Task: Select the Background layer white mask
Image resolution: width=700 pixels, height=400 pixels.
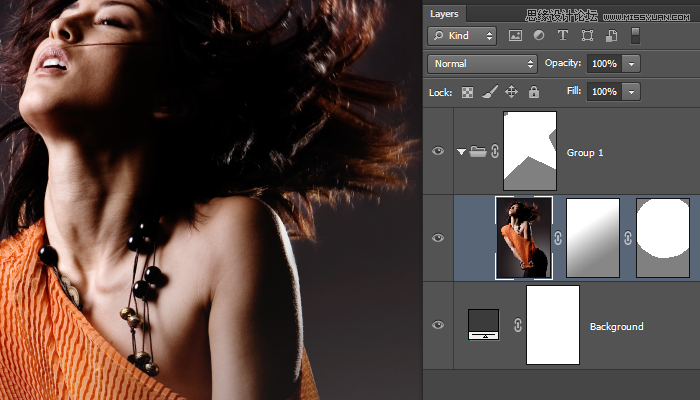Action: pos(553,325)
